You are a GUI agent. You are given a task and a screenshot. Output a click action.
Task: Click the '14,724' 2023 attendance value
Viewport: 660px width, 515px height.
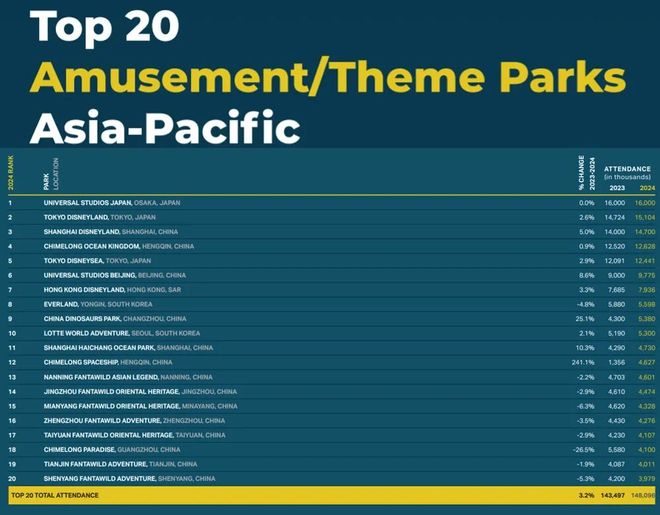[x=615, y=217]
